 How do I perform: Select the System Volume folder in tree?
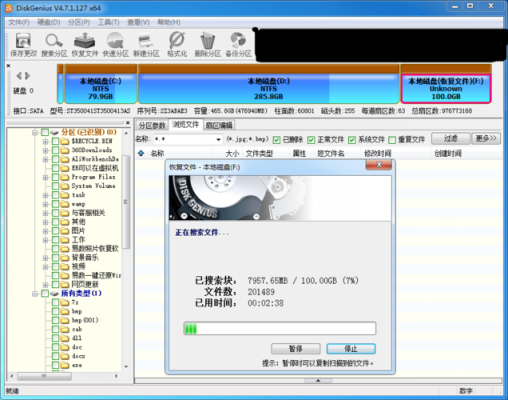click(93, 186)
